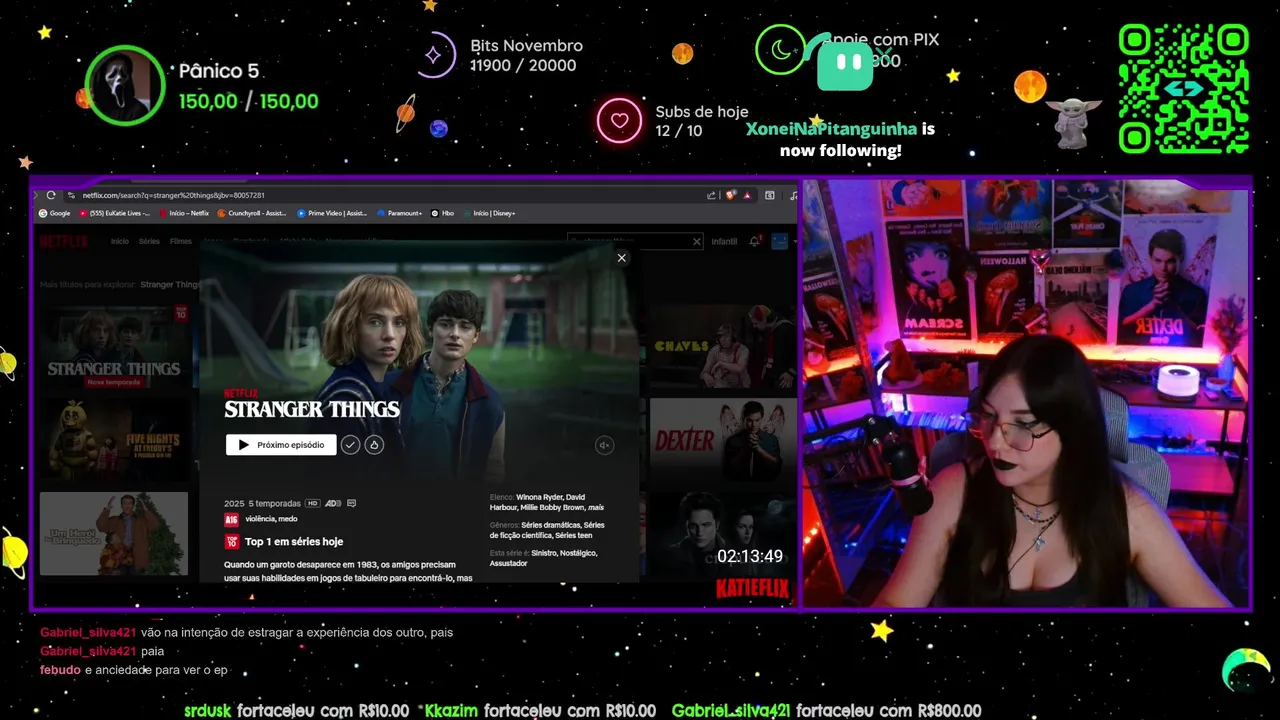This screenshot has width=1280, height=720.
Task: Share page icon in address bar
Action: pos(711,195)
